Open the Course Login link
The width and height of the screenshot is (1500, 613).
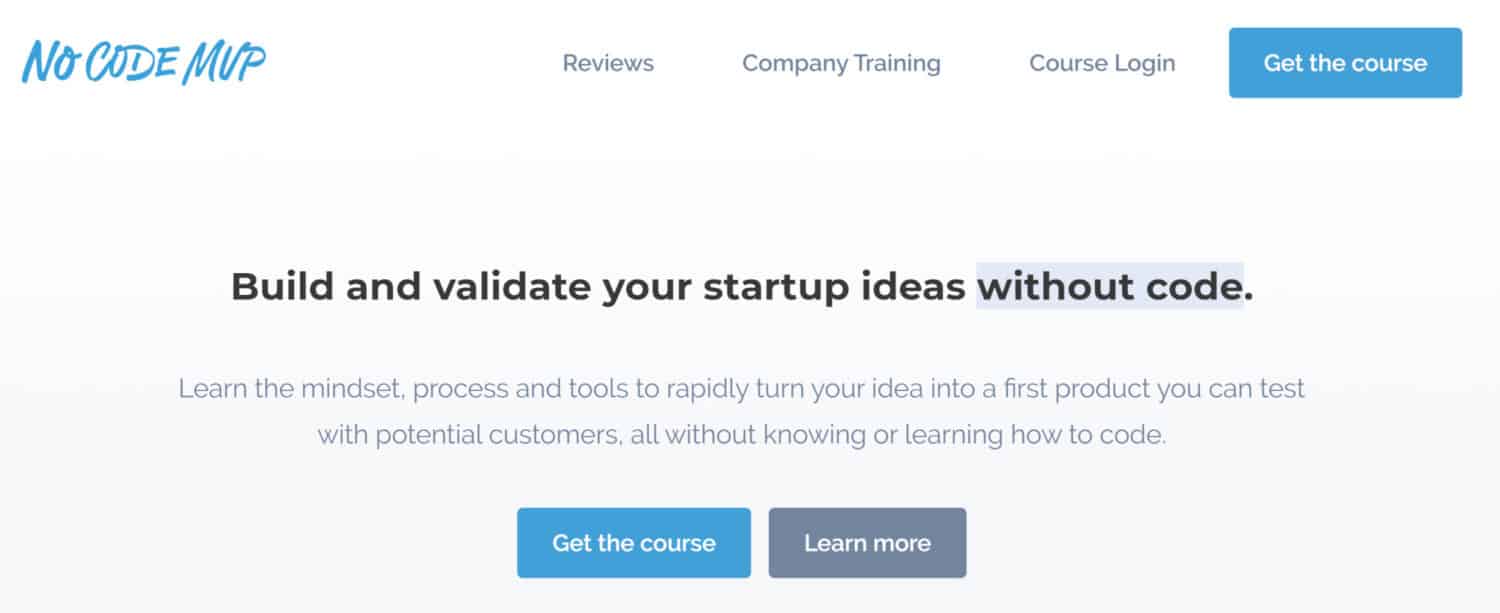point(1102,63)
